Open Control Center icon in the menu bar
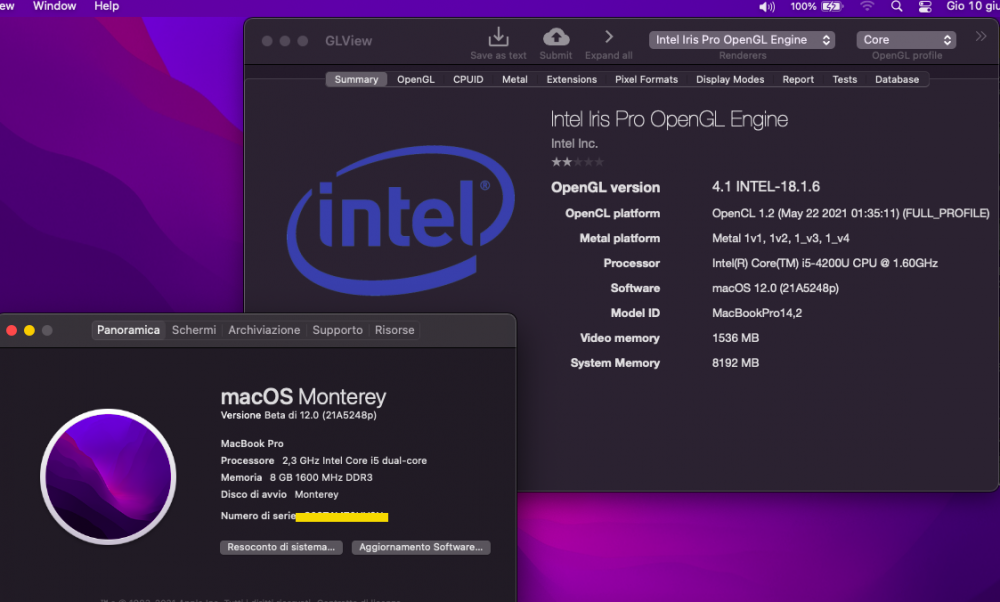This screenshot has height=602, width=1000. (x=925, y=6)
